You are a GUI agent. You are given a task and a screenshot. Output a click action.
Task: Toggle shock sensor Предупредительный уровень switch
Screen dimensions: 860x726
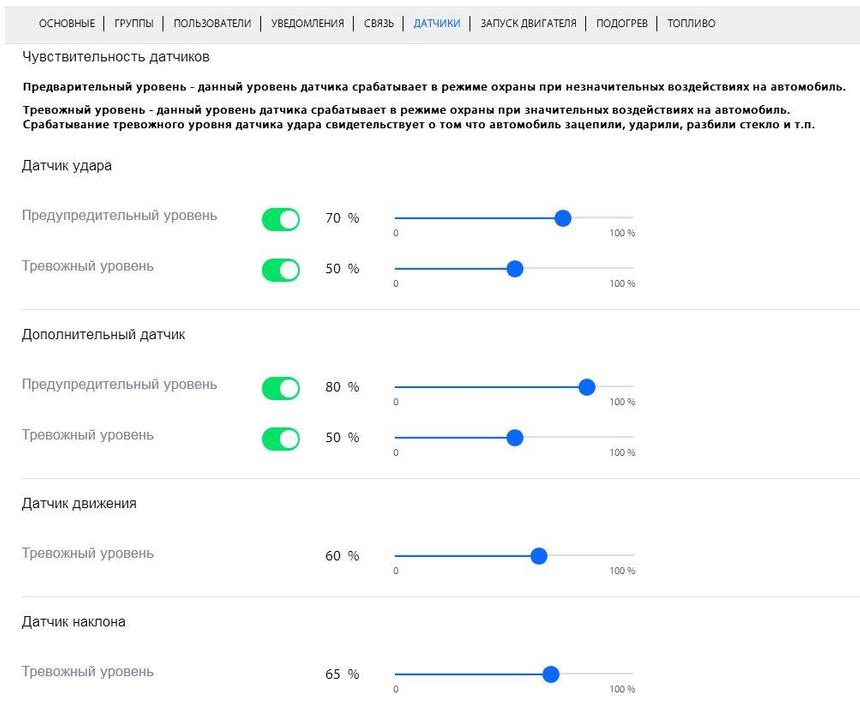click(281, 219)
